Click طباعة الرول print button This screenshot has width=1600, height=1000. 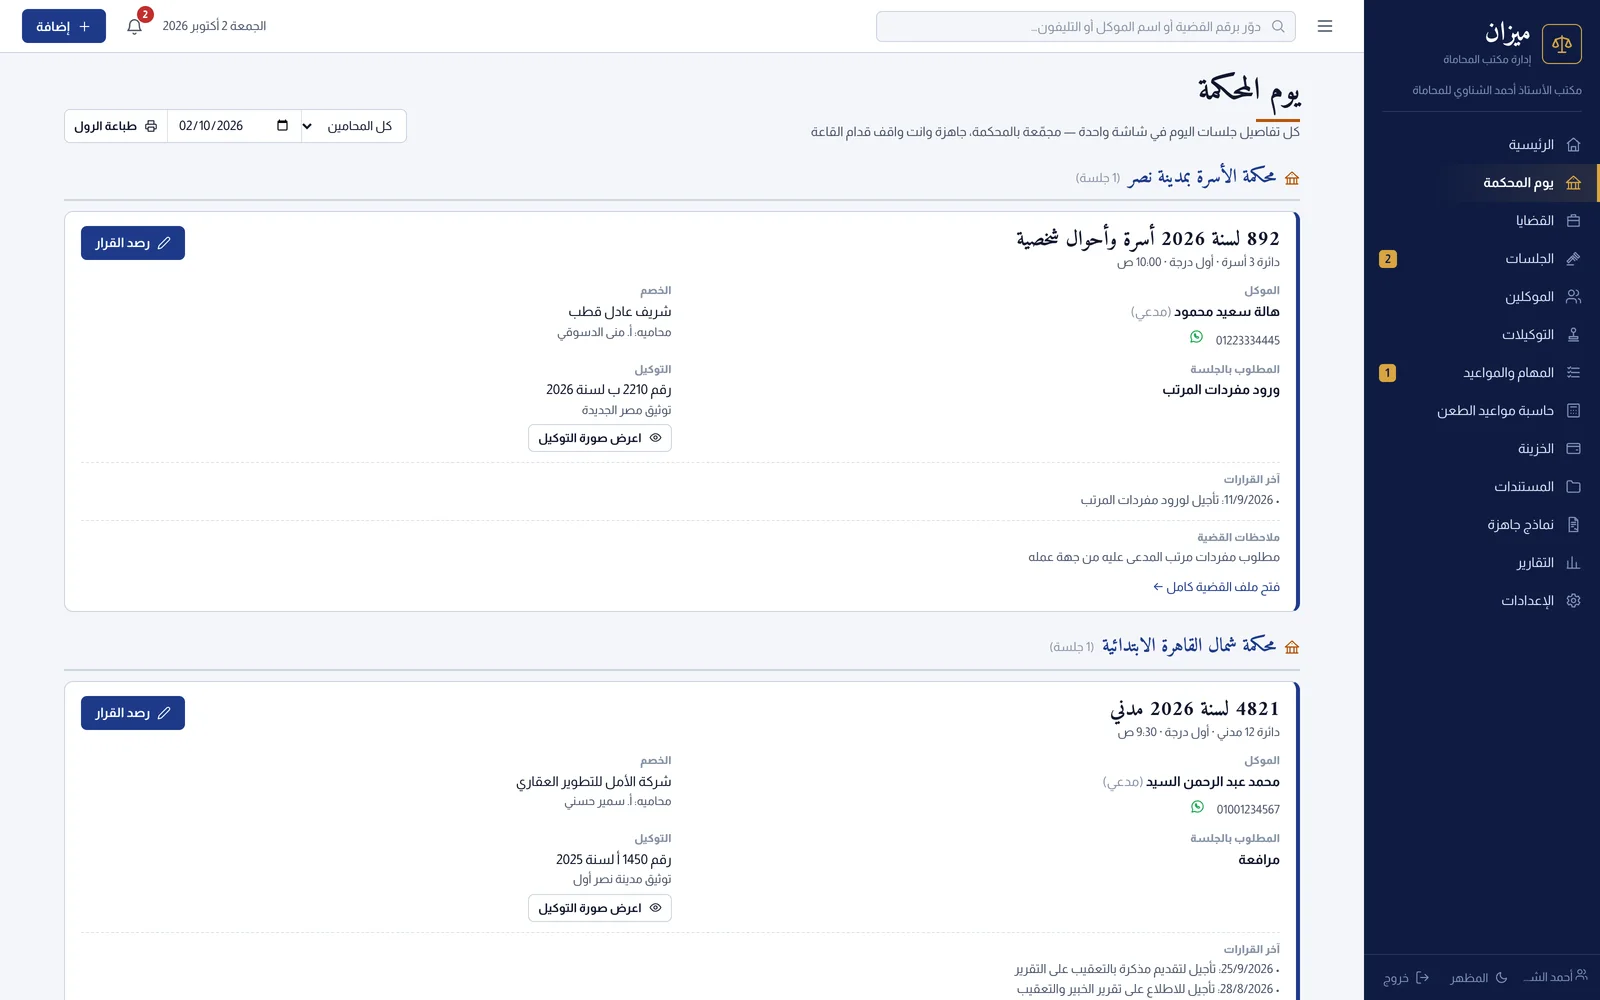(x=116, y=126)
